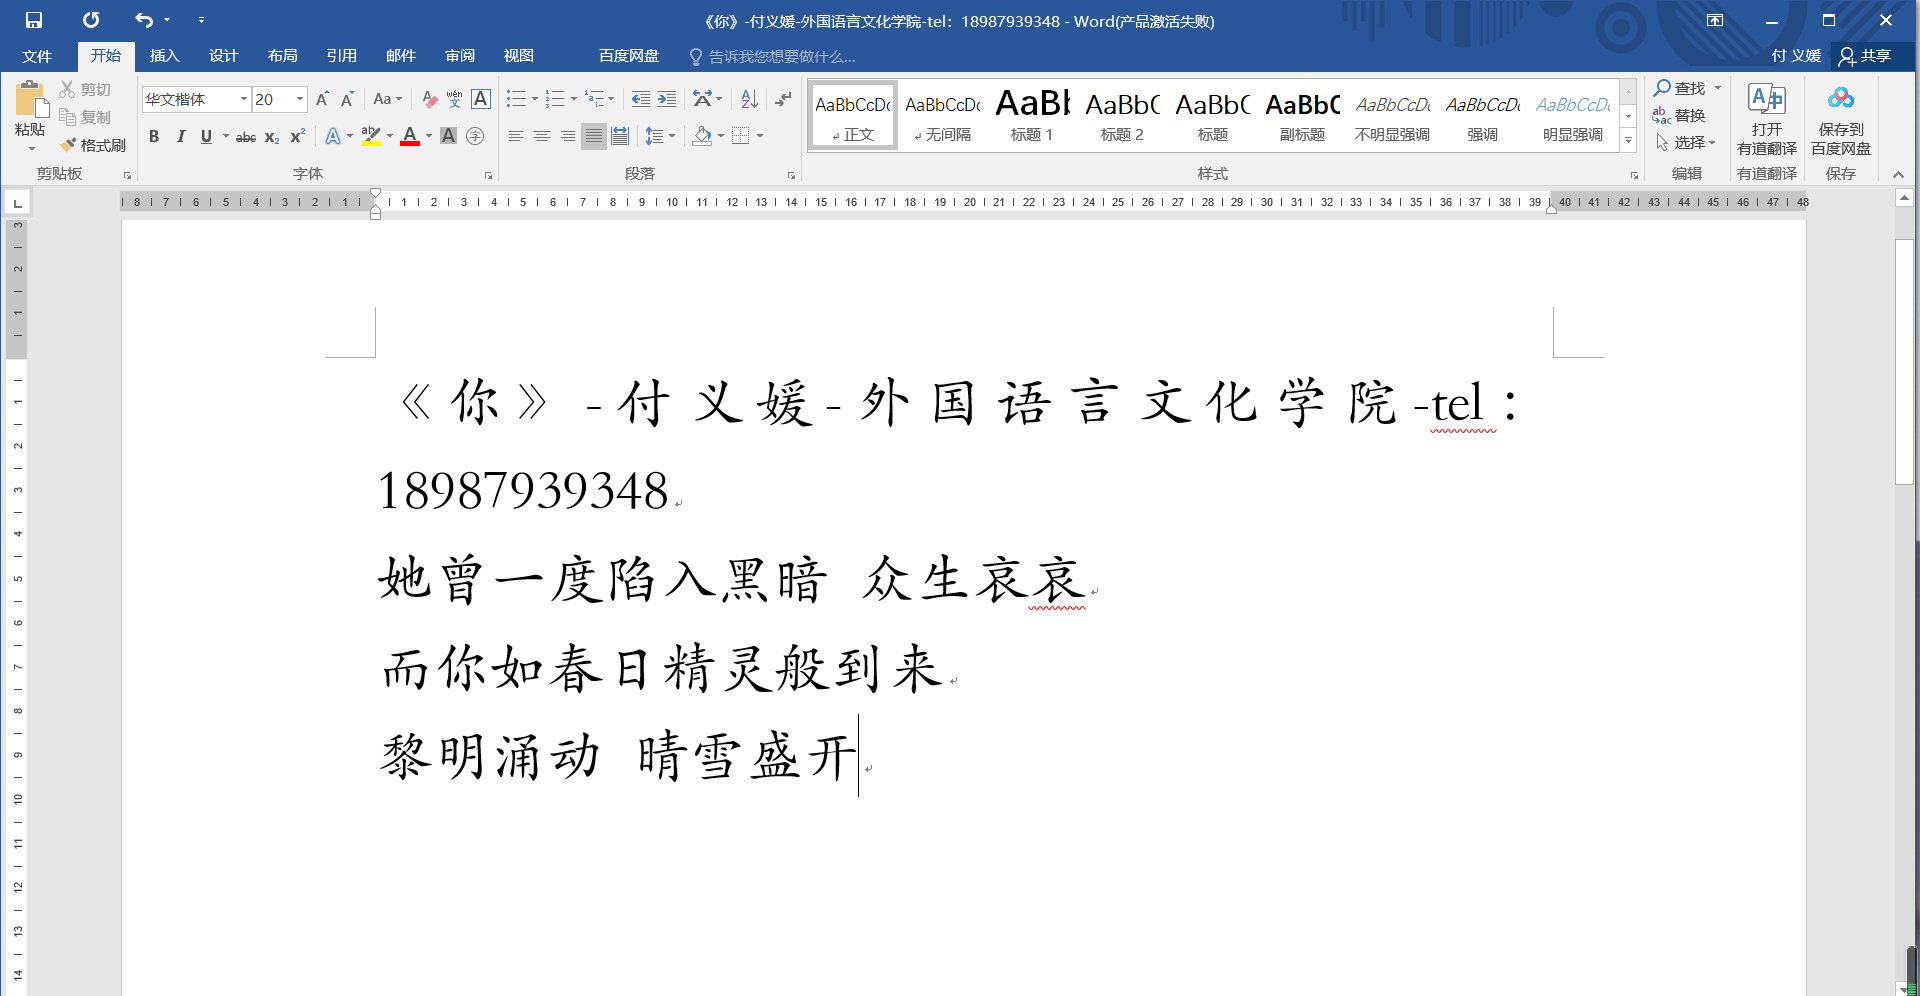Toggle Italic formatting

180,136
